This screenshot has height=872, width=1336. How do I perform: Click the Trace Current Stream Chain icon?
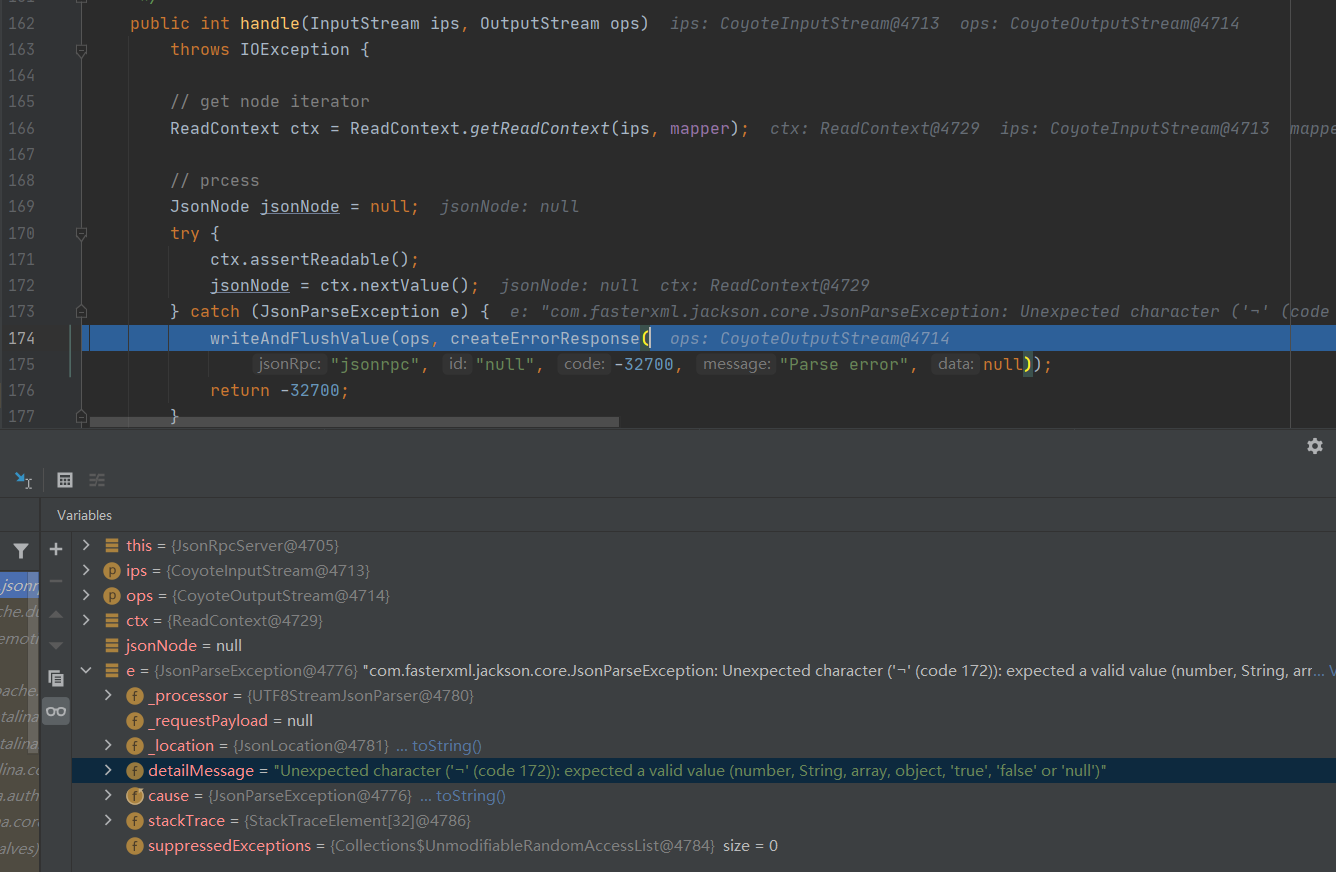97,480
